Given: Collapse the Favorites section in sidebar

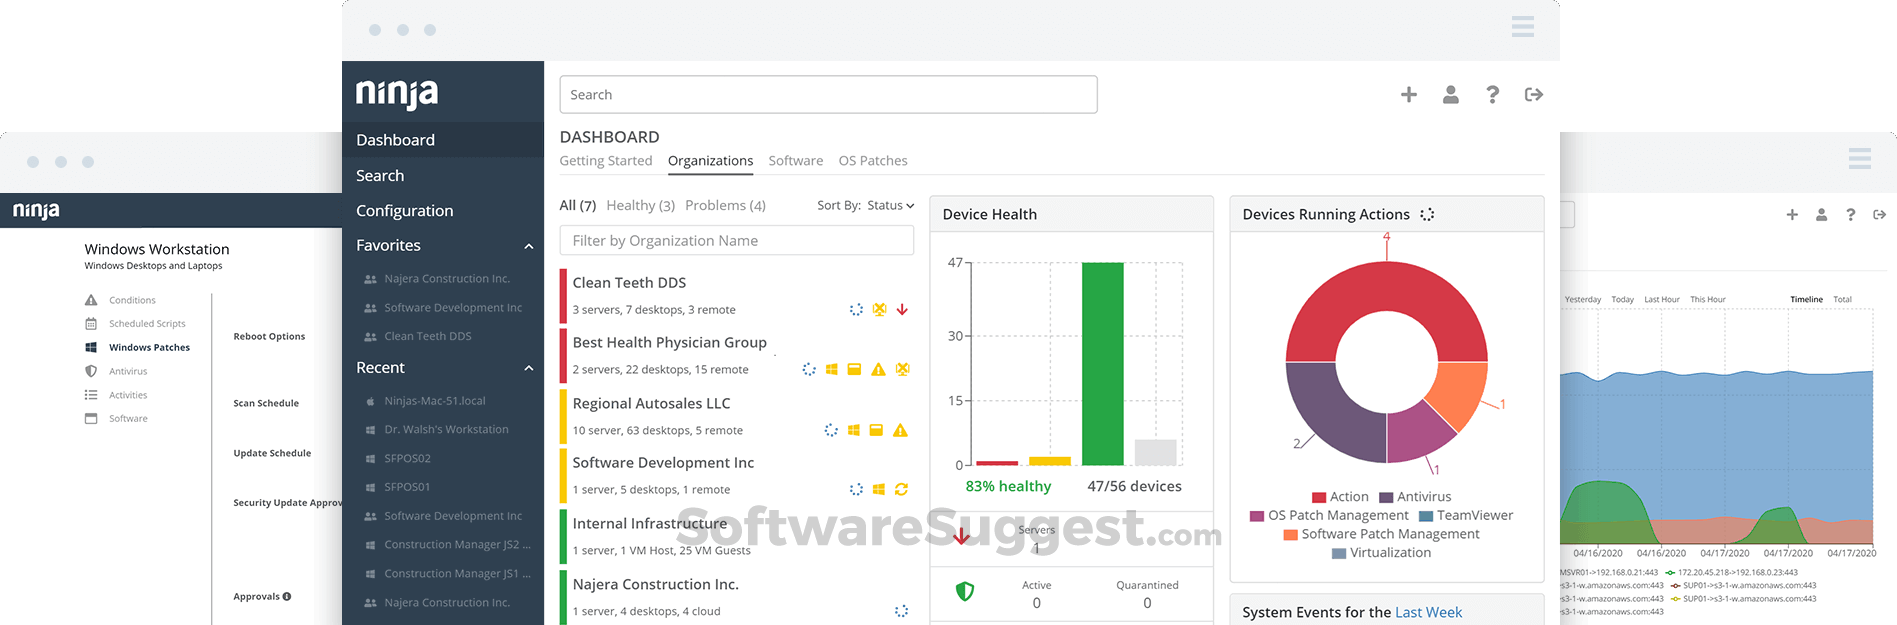Looking at the screenshot, I should point(529,246).
